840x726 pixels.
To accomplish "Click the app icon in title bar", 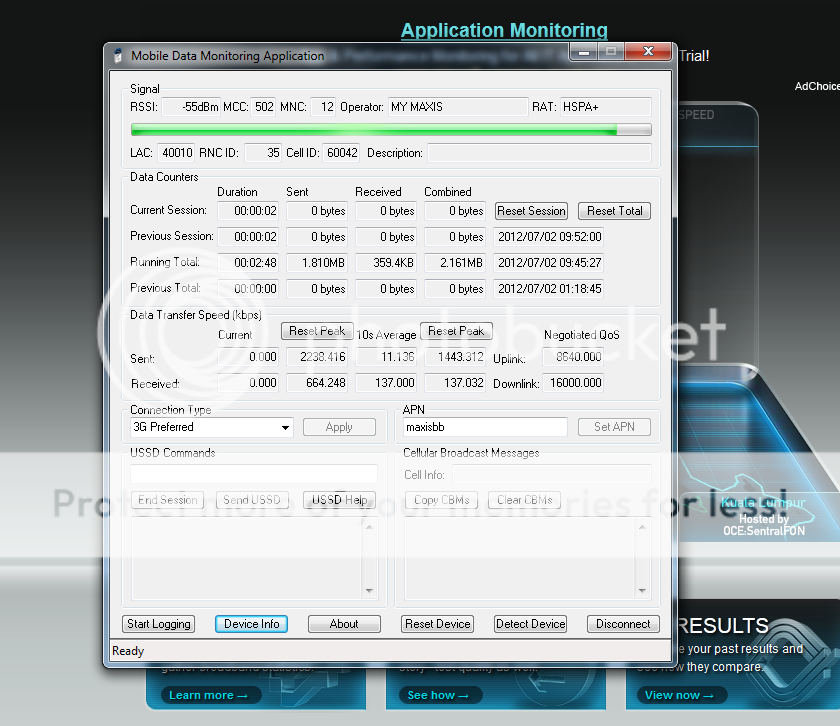I will [118, 56].
